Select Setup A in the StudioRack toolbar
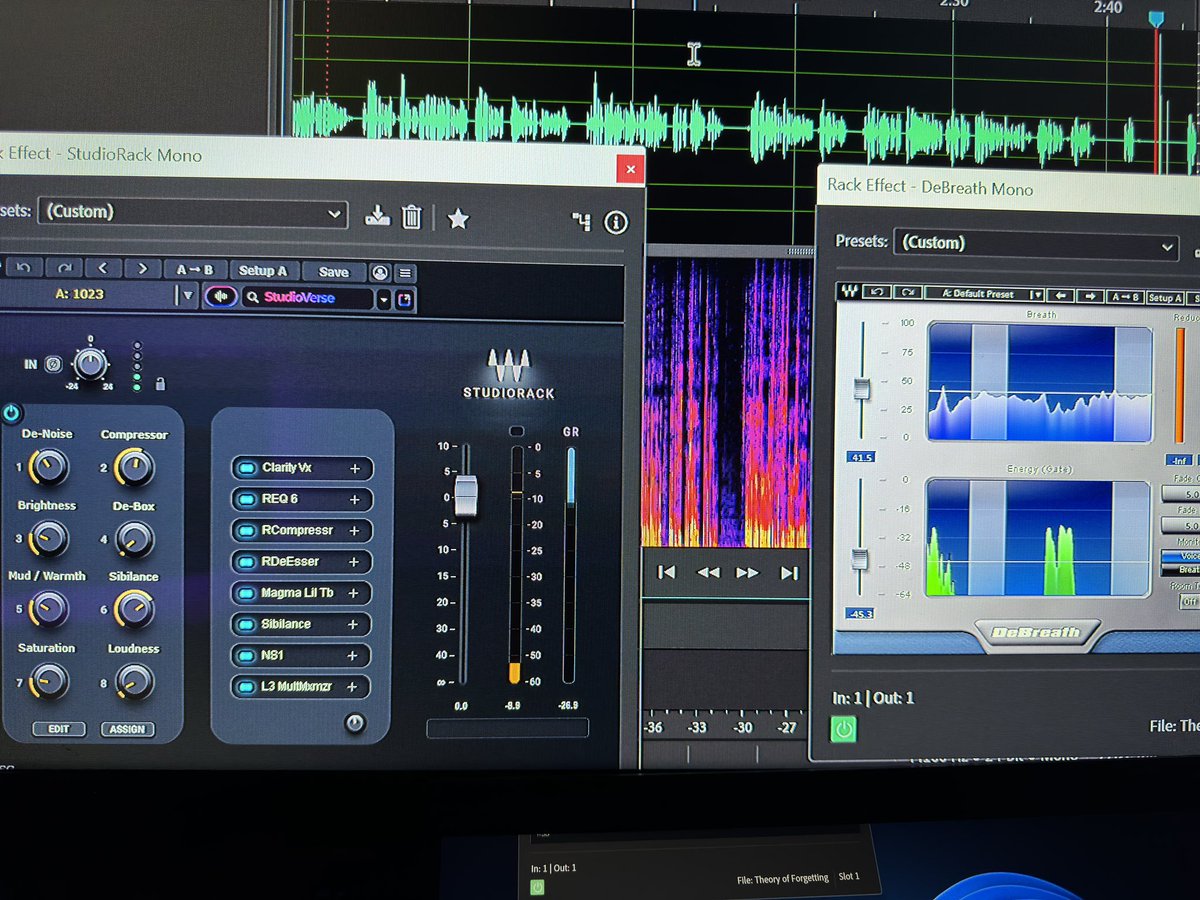This screenshot has height=900, width=1200. (x=262, y=270)
